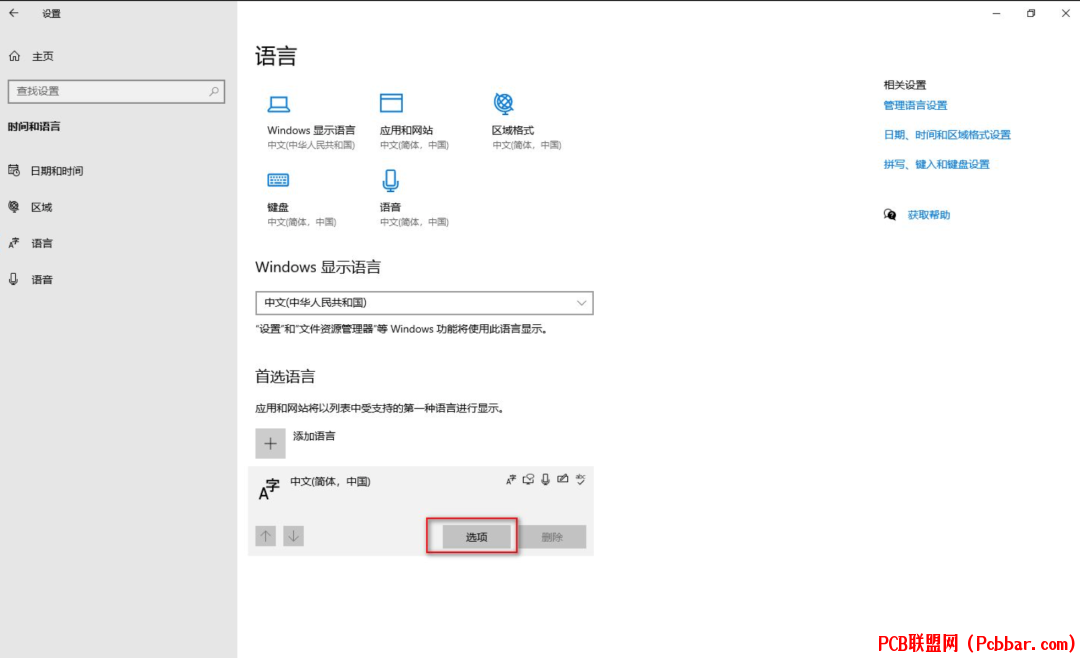
Task: Open 拼写、键入和键盘设置 link
Action: coord(937,165)
